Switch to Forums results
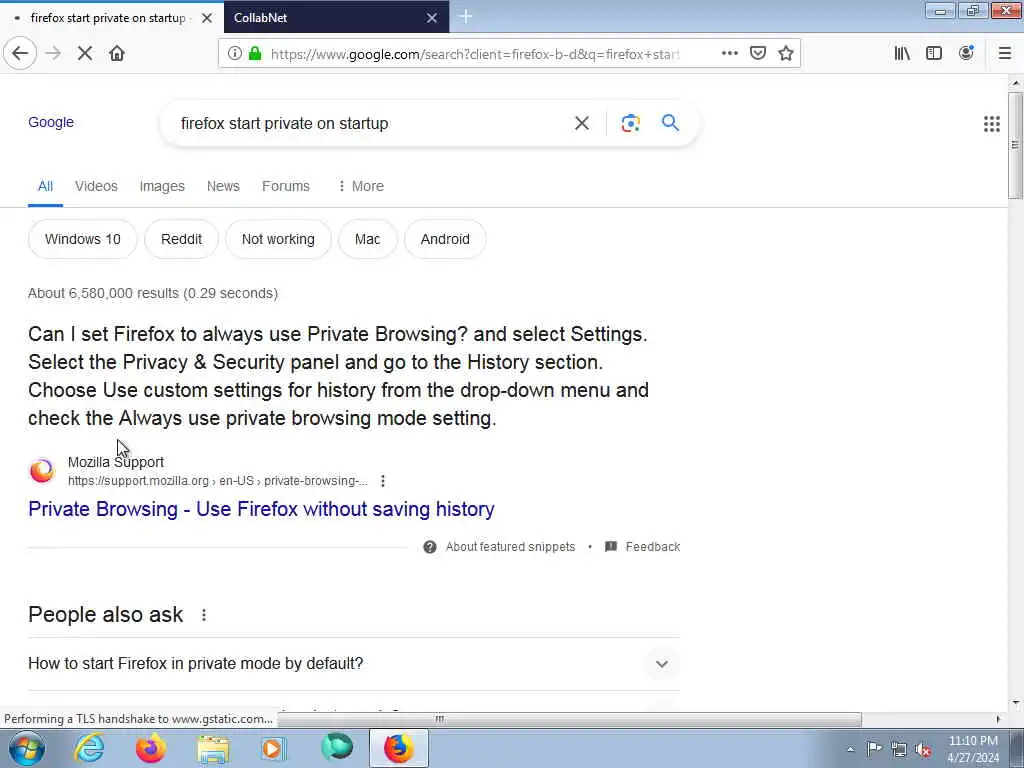 285,186
